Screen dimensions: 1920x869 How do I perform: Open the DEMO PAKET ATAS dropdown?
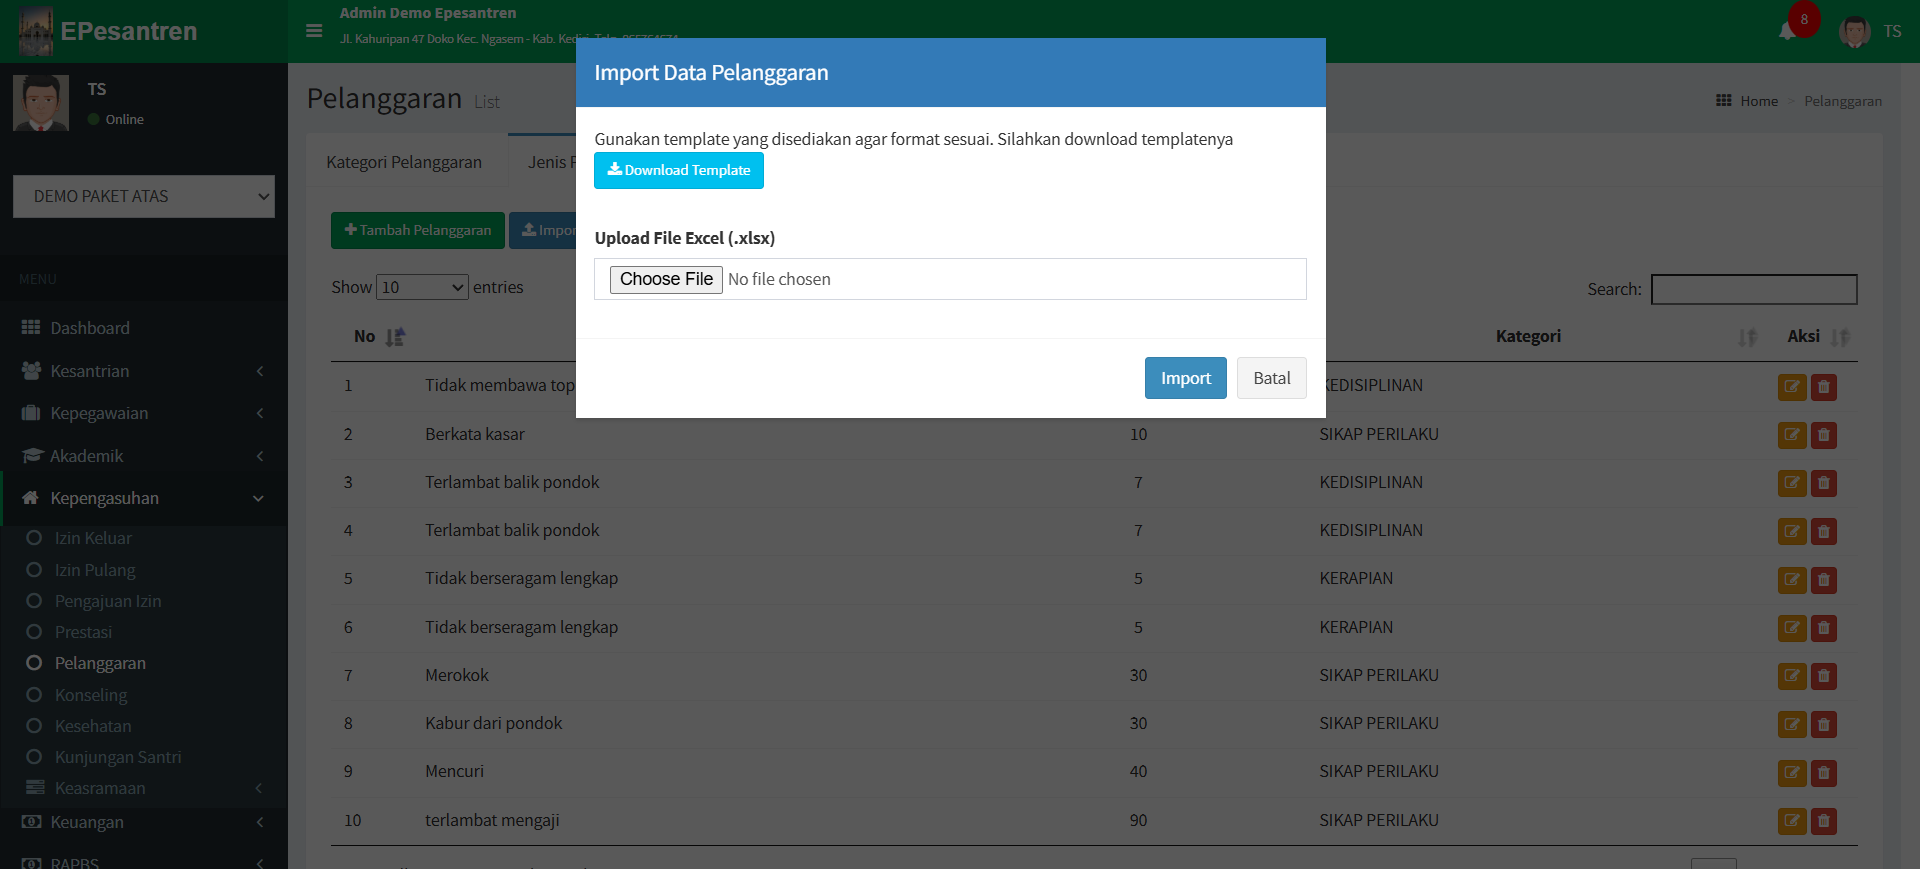144,196
